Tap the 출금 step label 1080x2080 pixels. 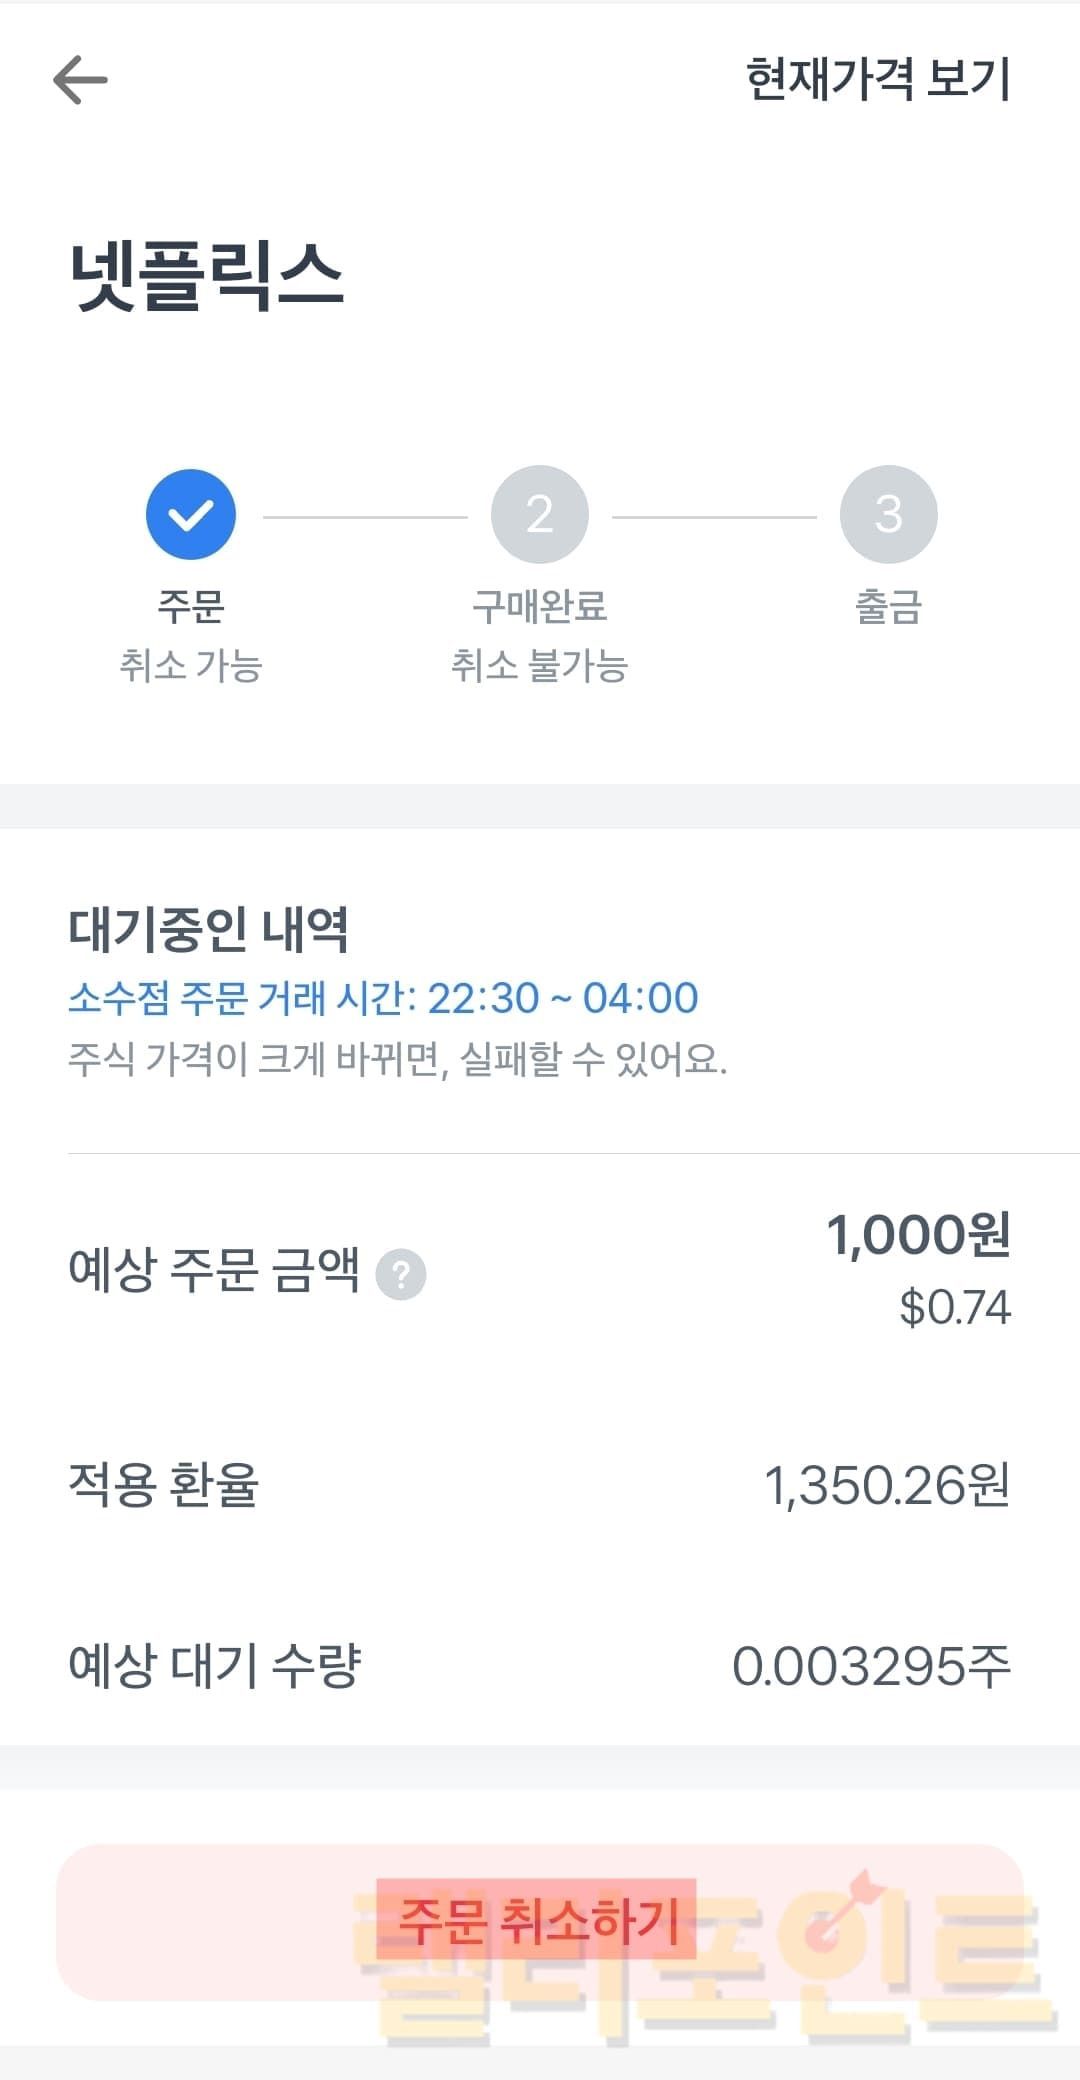[x=888, y=606]
